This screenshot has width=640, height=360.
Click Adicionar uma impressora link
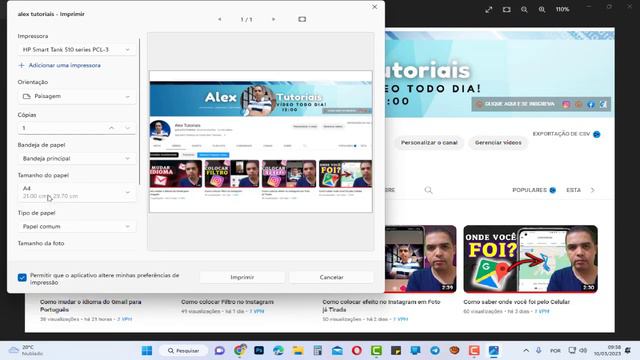point(60,65)
